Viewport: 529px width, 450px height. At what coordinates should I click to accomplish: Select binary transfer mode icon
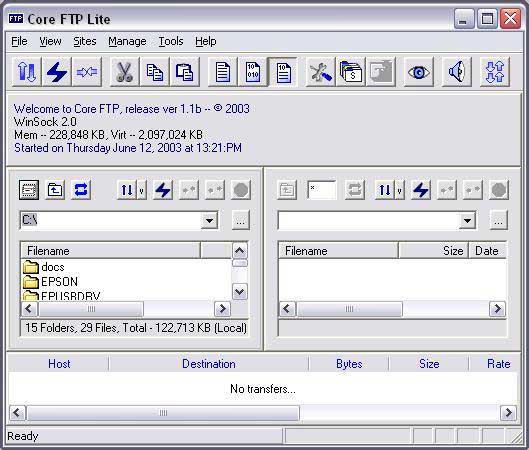point(253,72)
